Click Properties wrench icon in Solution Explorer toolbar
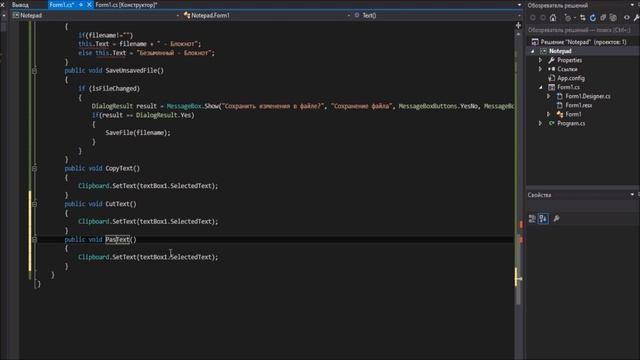Screen dimensions: 640x360 click(637, 18)
